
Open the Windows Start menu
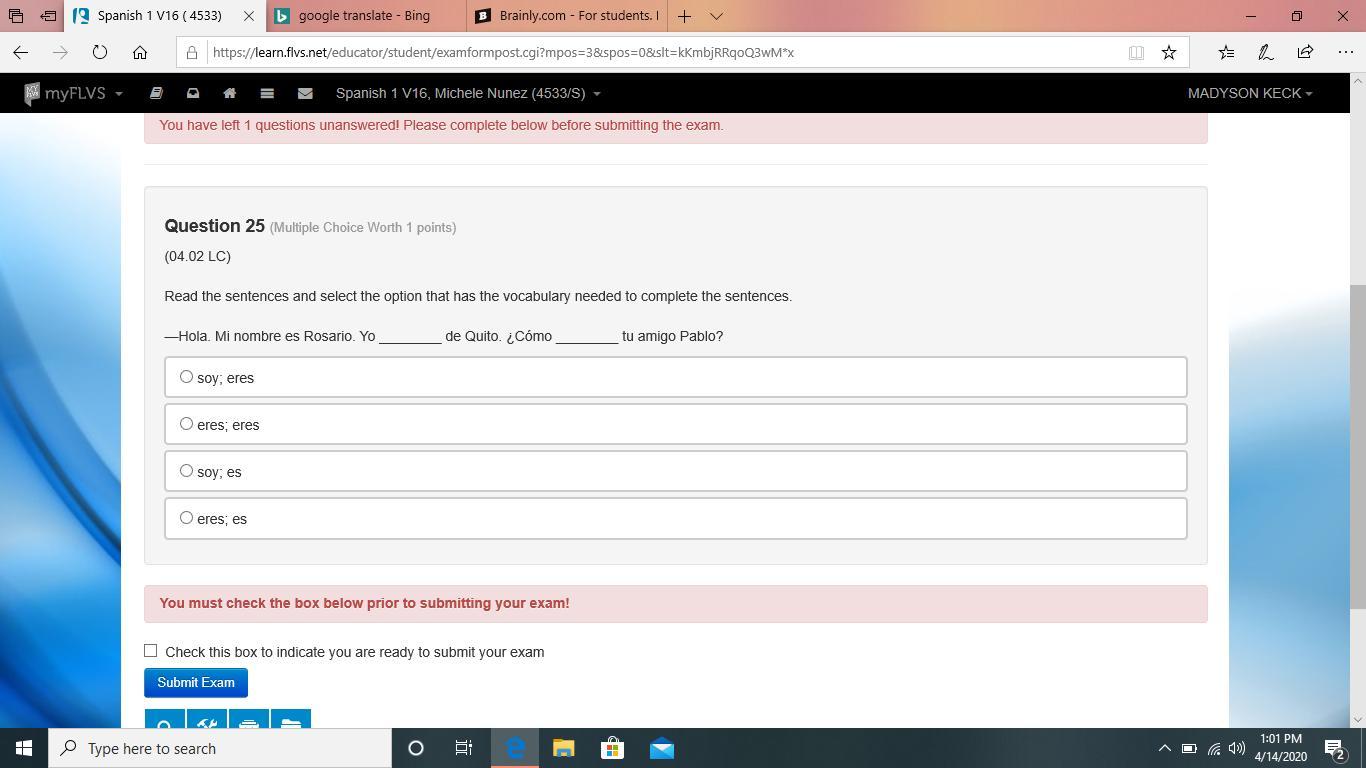pyautogui.click(x=24, y=748)
